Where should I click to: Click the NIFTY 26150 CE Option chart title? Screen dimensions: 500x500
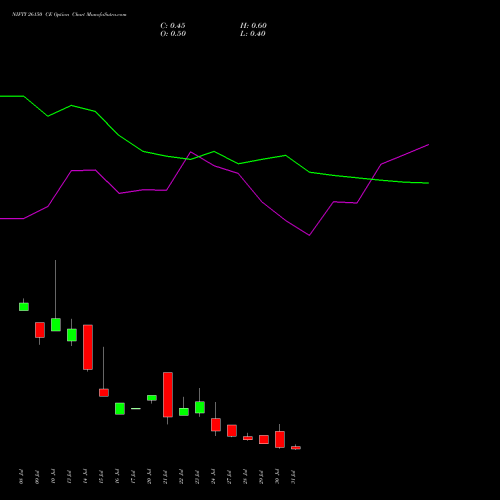pos(69,15)
